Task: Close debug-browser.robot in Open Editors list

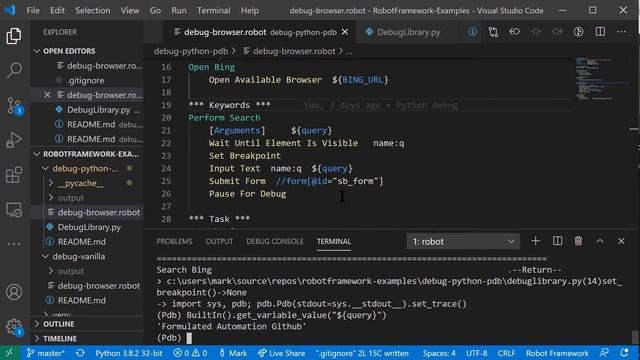Action: tap(47, 95)
